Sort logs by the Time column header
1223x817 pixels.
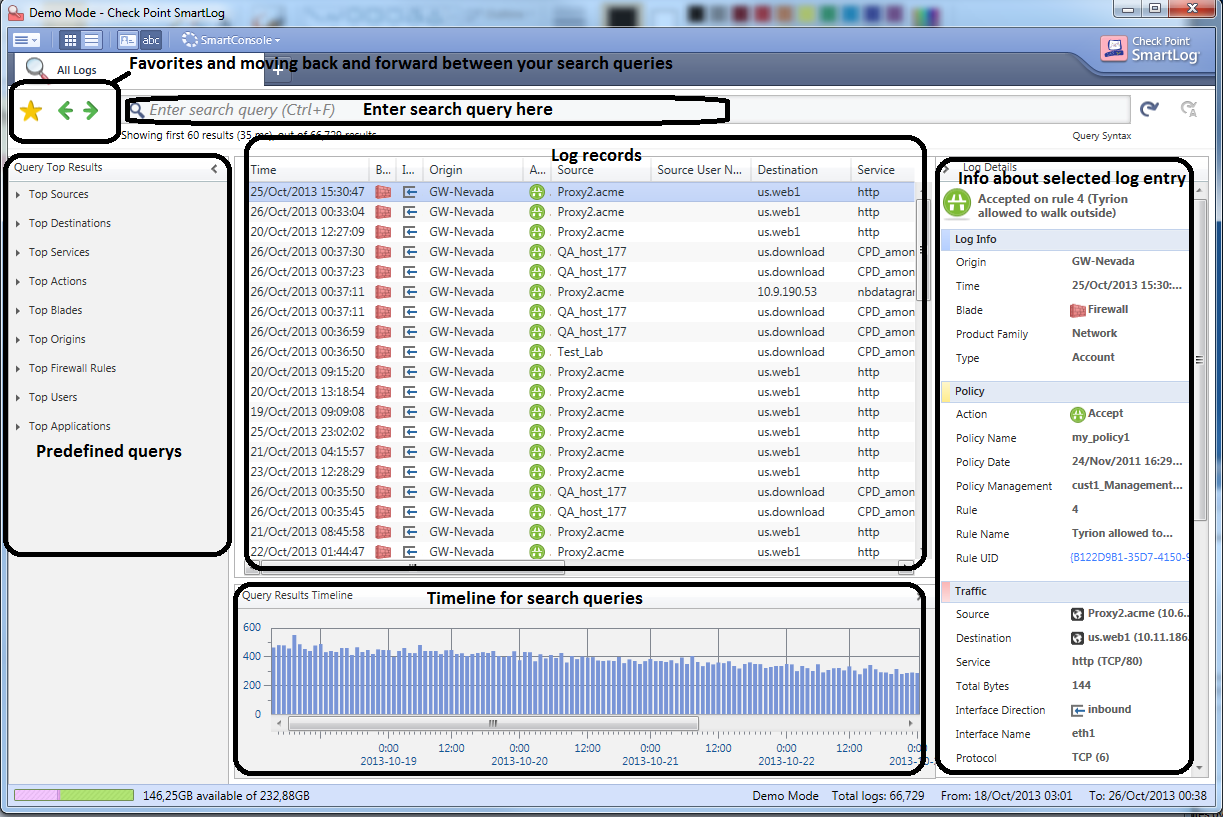pos(308,170)
